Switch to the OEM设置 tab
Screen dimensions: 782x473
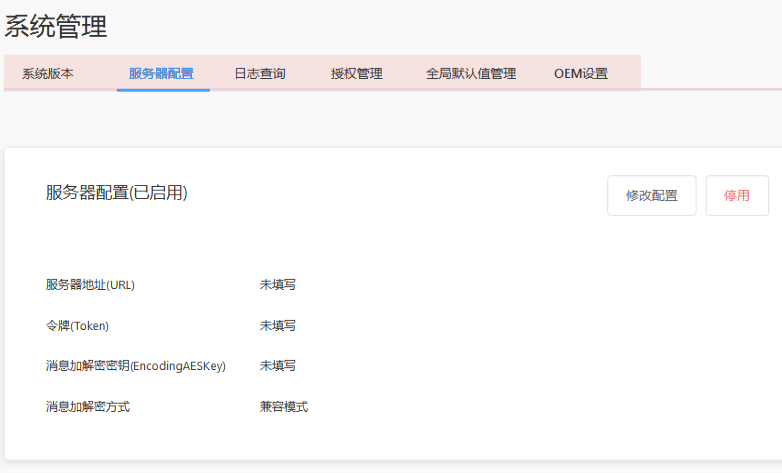point(581,73)
